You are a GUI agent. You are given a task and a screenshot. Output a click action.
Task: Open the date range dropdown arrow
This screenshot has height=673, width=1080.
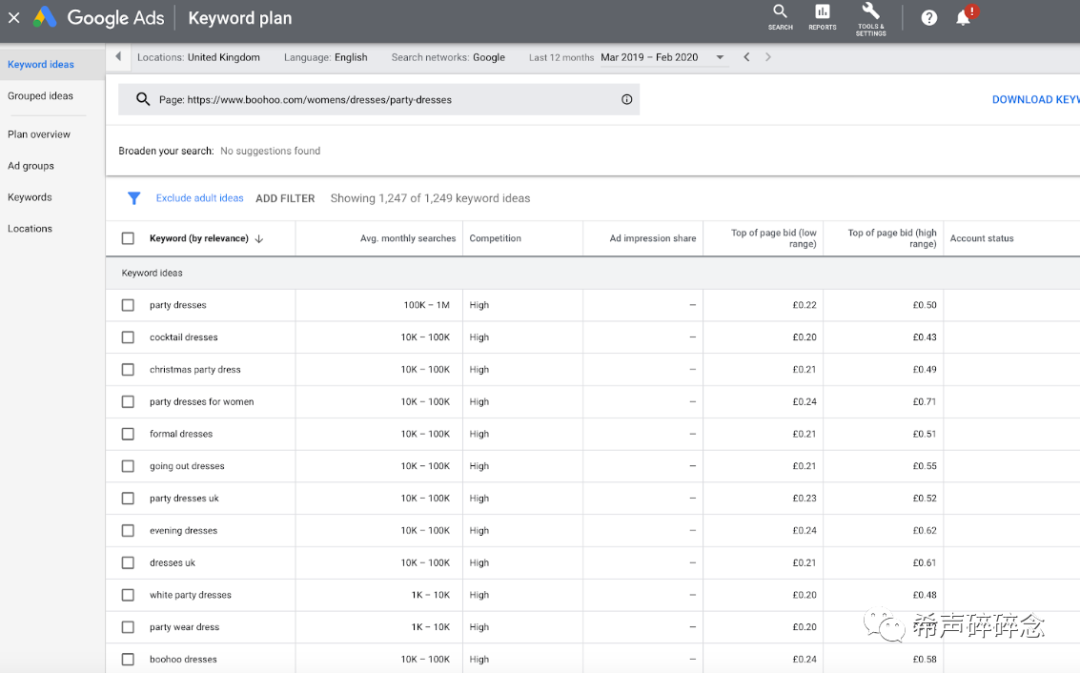point(720,58)
